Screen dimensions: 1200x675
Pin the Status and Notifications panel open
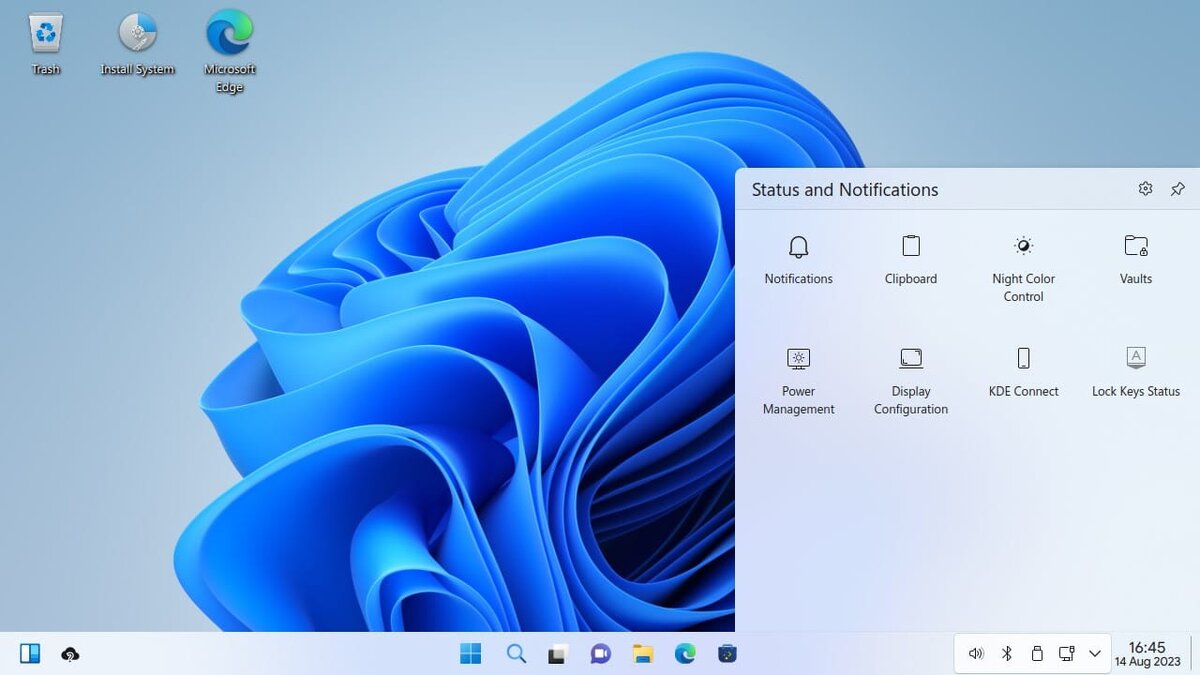point(1178,189)
